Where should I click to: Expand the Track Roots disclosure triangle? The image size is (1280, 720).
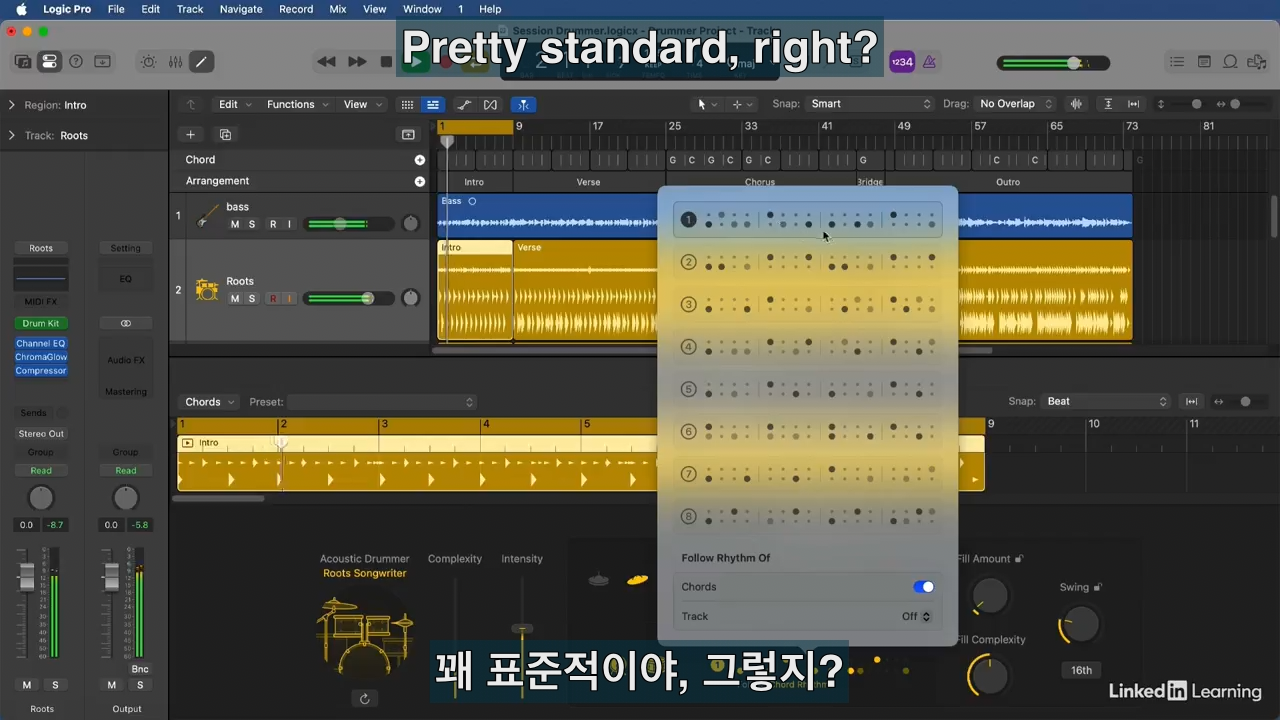tap(12, 135)
